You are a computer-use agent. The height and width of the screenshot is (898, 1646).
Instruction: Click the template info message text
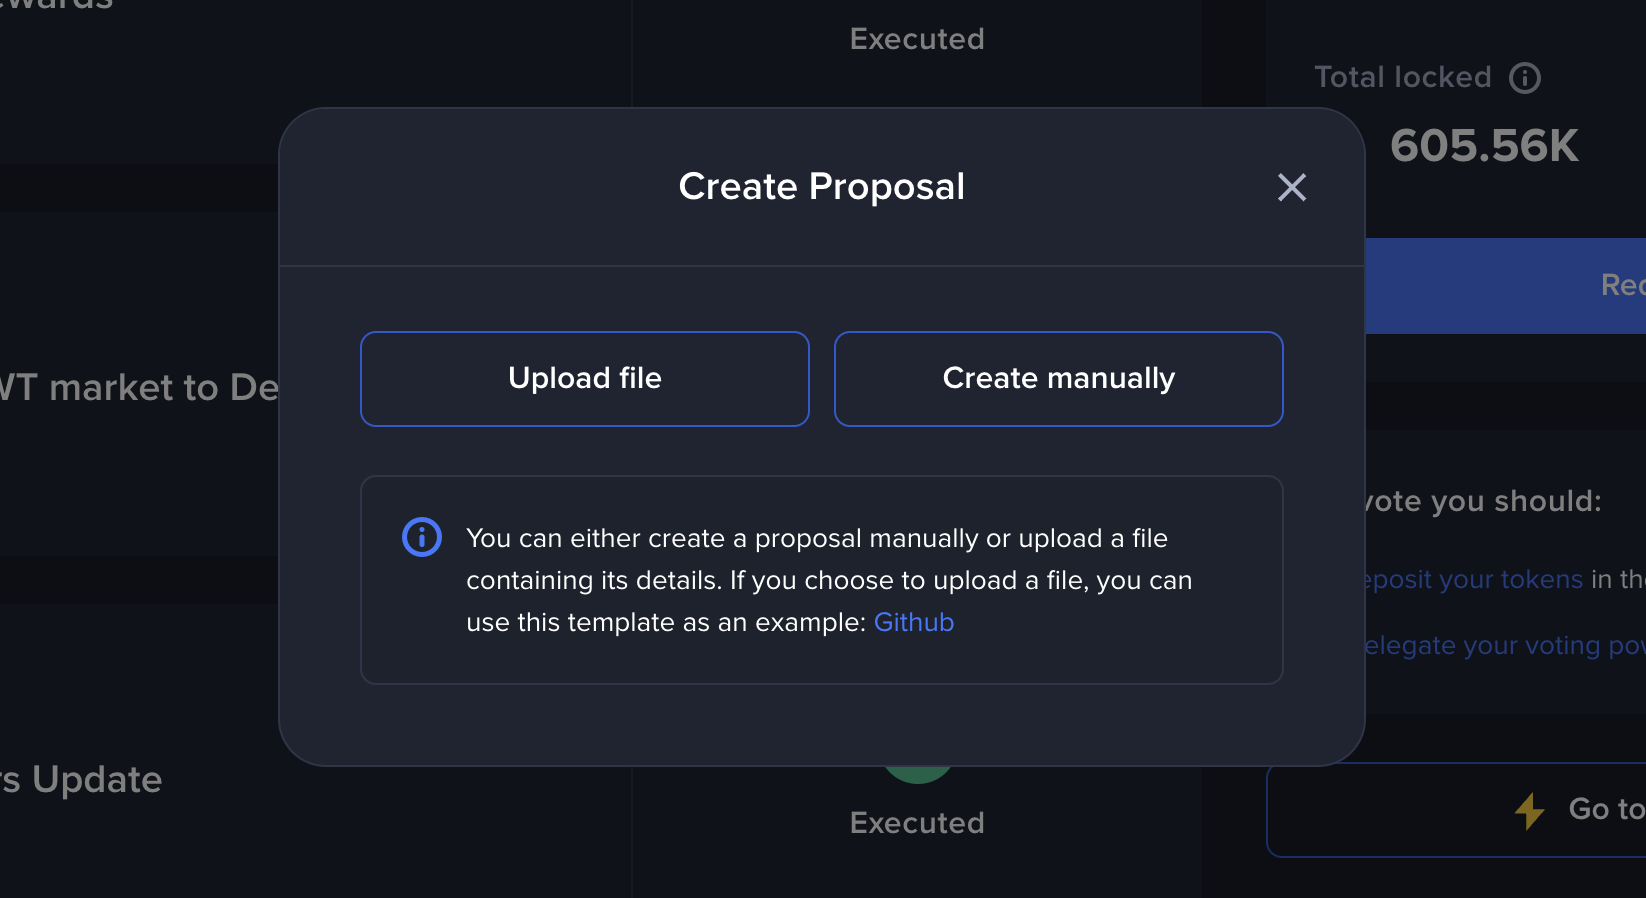point(829,580)
